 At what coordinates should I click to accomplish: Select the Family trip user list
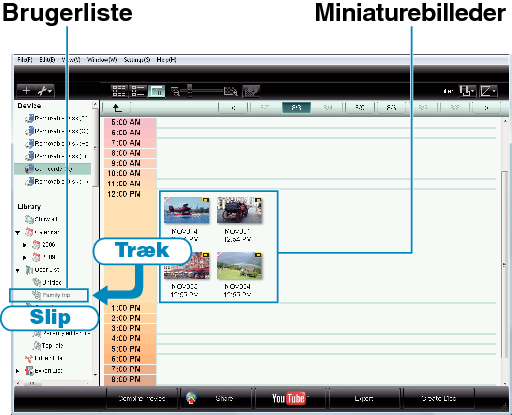49,295
